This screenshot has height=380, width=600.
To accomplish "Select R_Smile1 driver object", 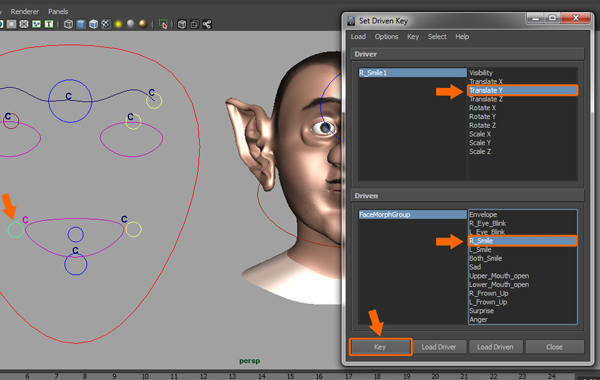I will tap(412, 73).
